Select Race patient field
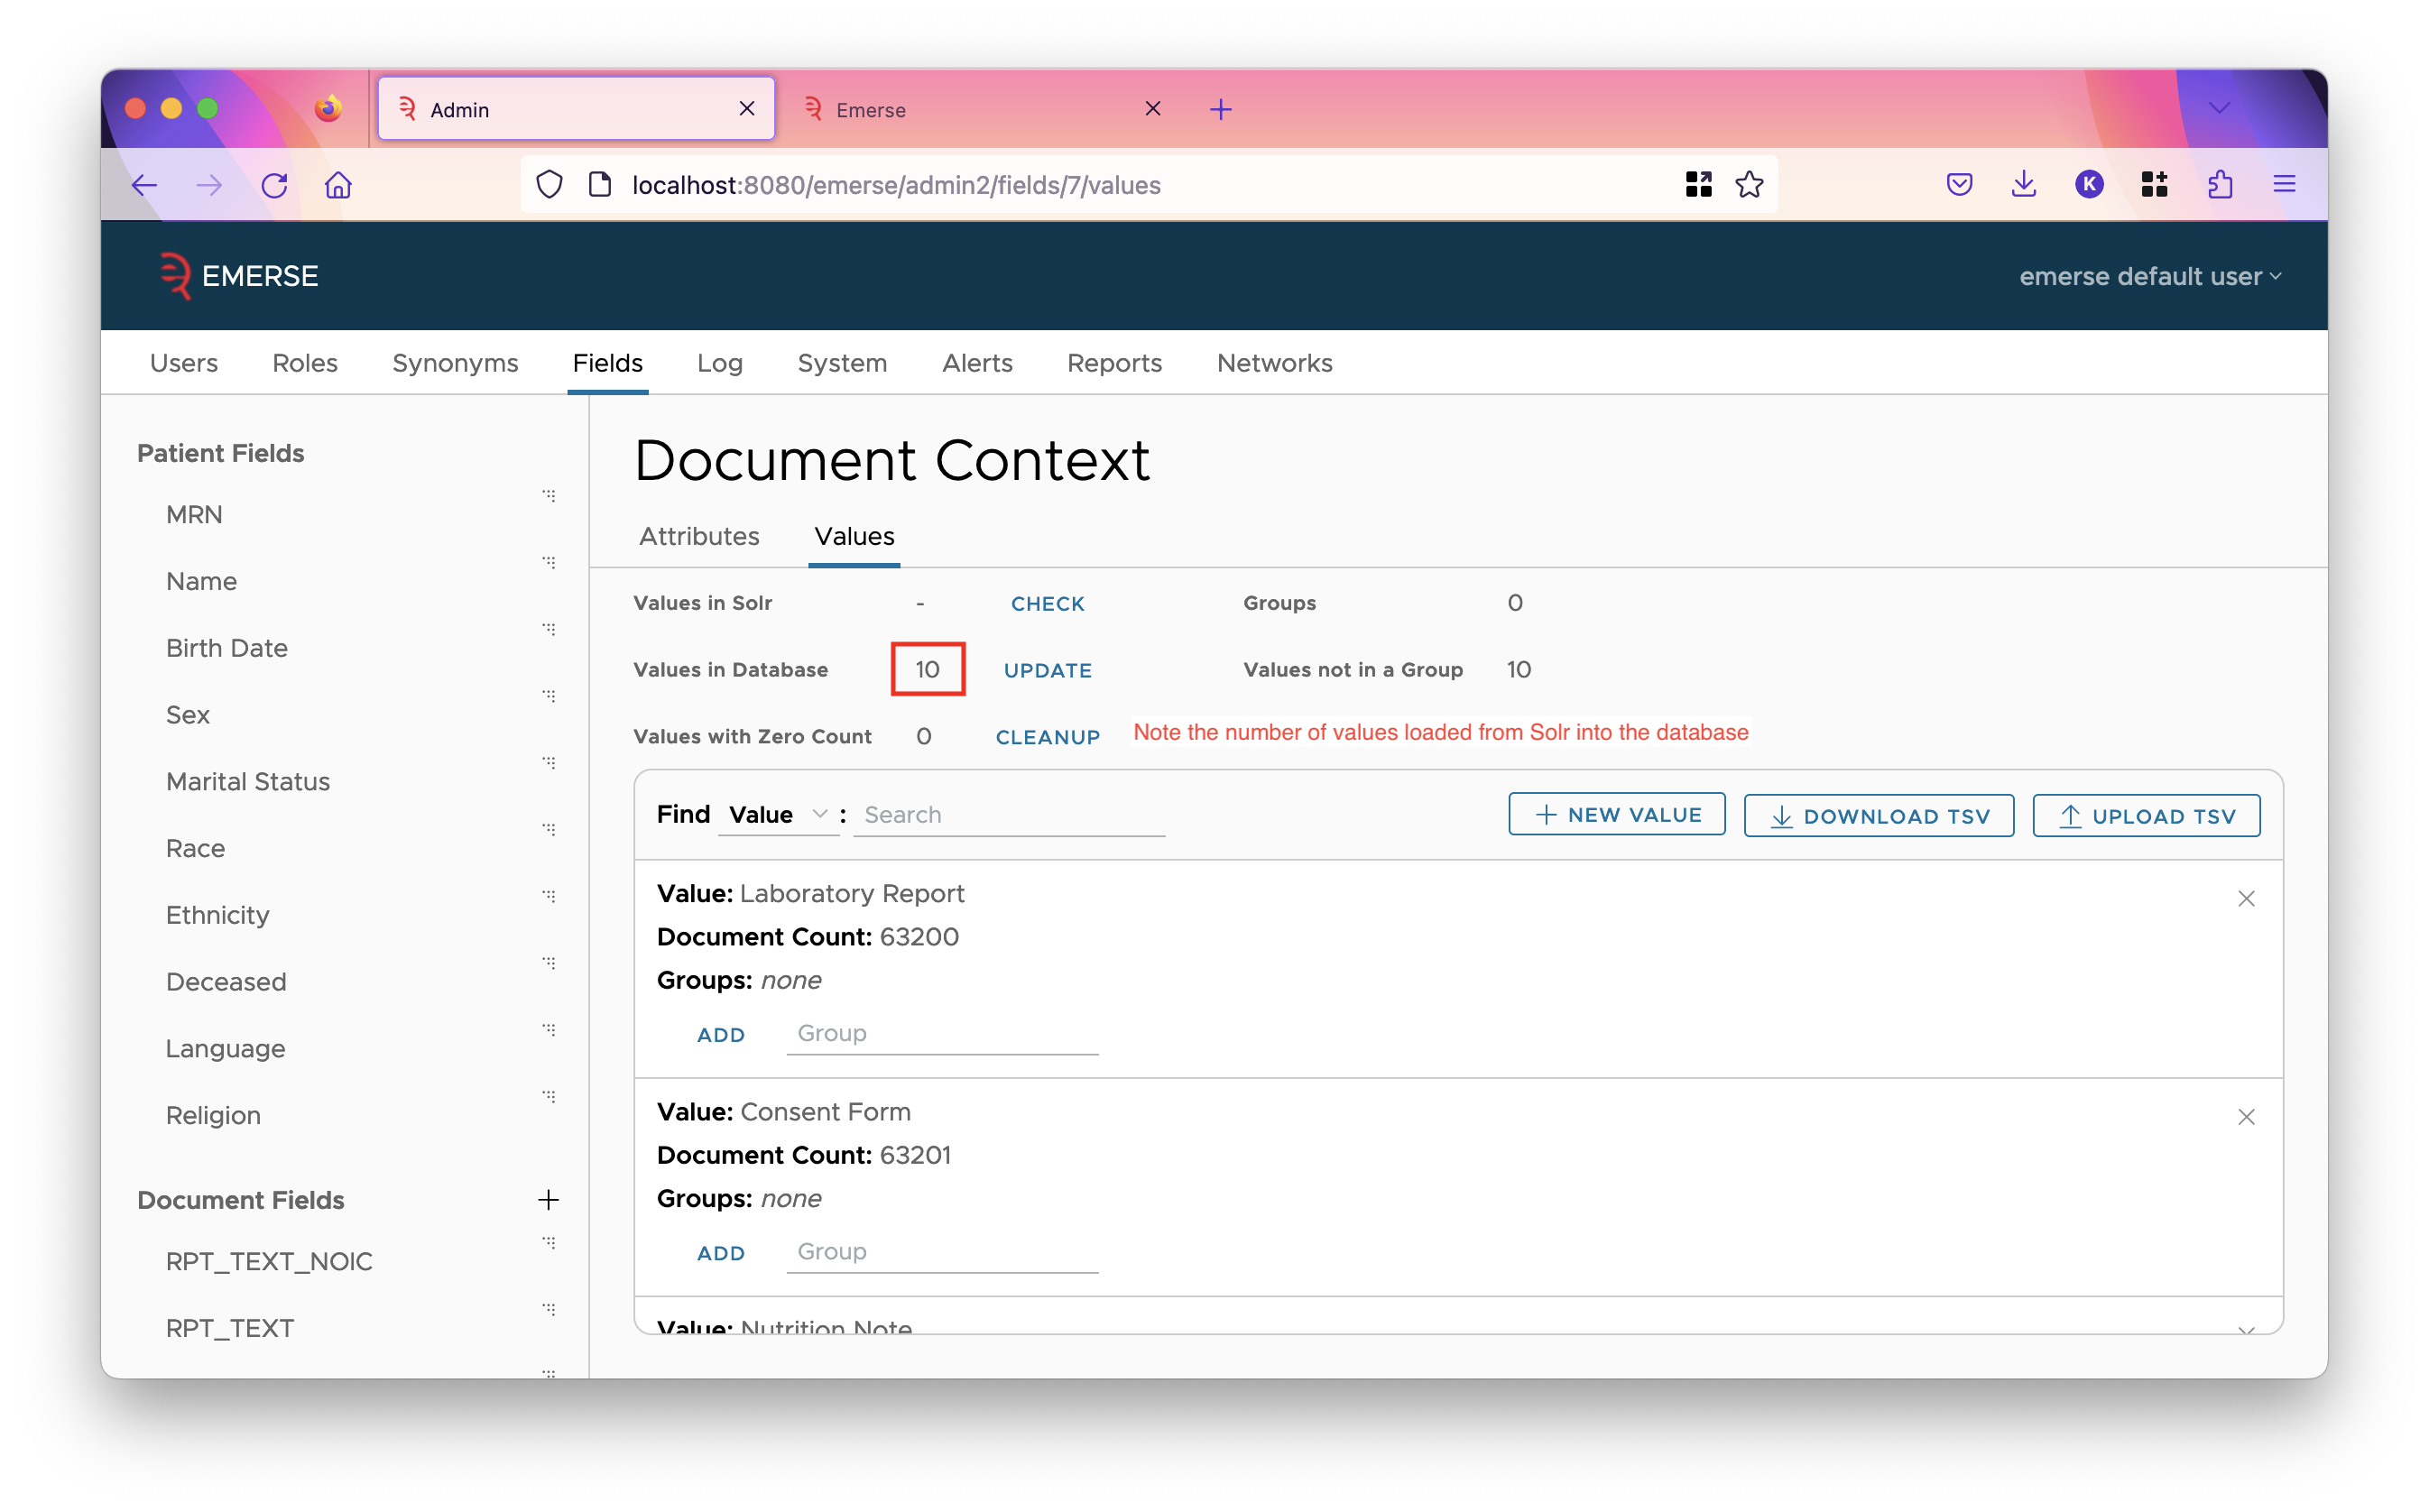 [x=195, y=849]
